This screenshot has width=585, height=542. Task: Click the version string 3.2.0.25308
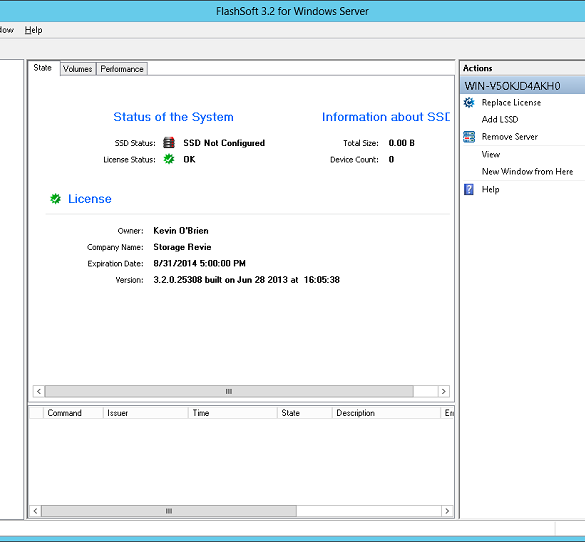[178, 280]
